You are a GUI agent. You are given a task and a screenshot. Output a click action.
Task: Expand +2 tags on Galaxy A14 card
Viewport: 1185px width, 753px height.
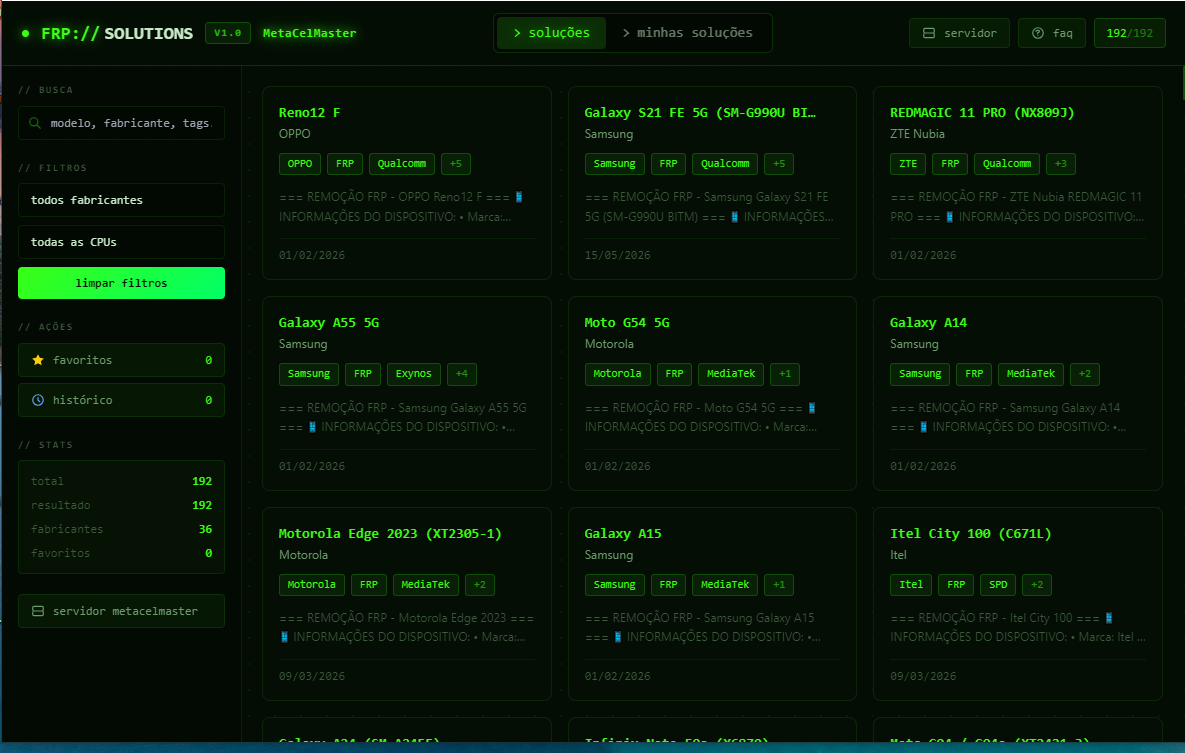[x=1085, y=373]
